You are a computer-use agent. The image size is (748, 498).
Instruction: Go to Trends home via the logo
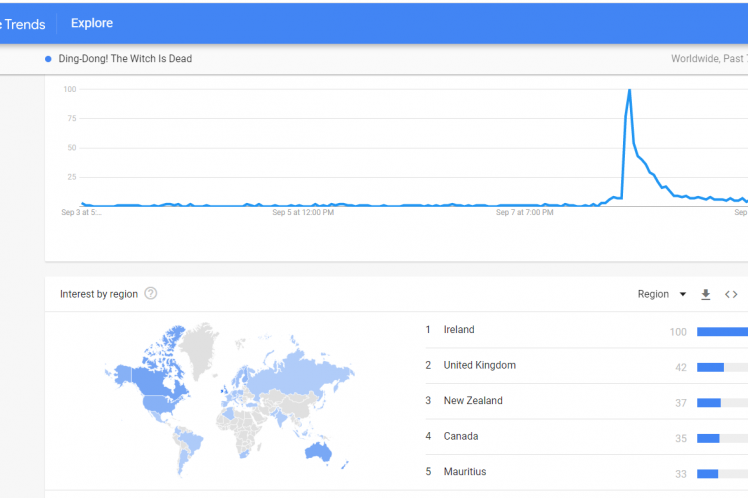tap(22, 24)
